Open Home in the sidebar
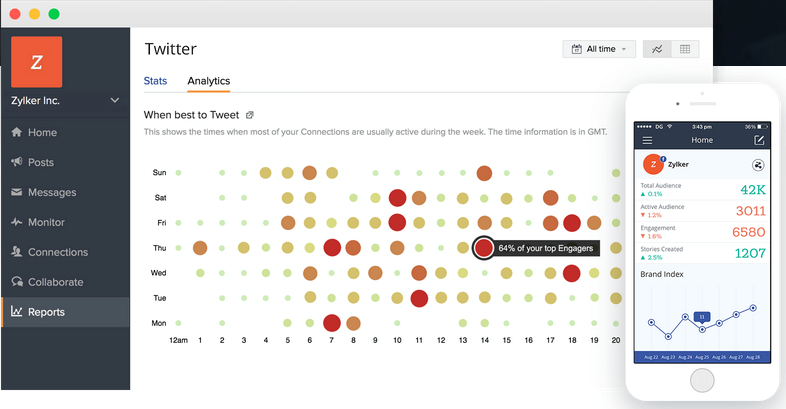786x409 pixels. (x=65, y=132)
